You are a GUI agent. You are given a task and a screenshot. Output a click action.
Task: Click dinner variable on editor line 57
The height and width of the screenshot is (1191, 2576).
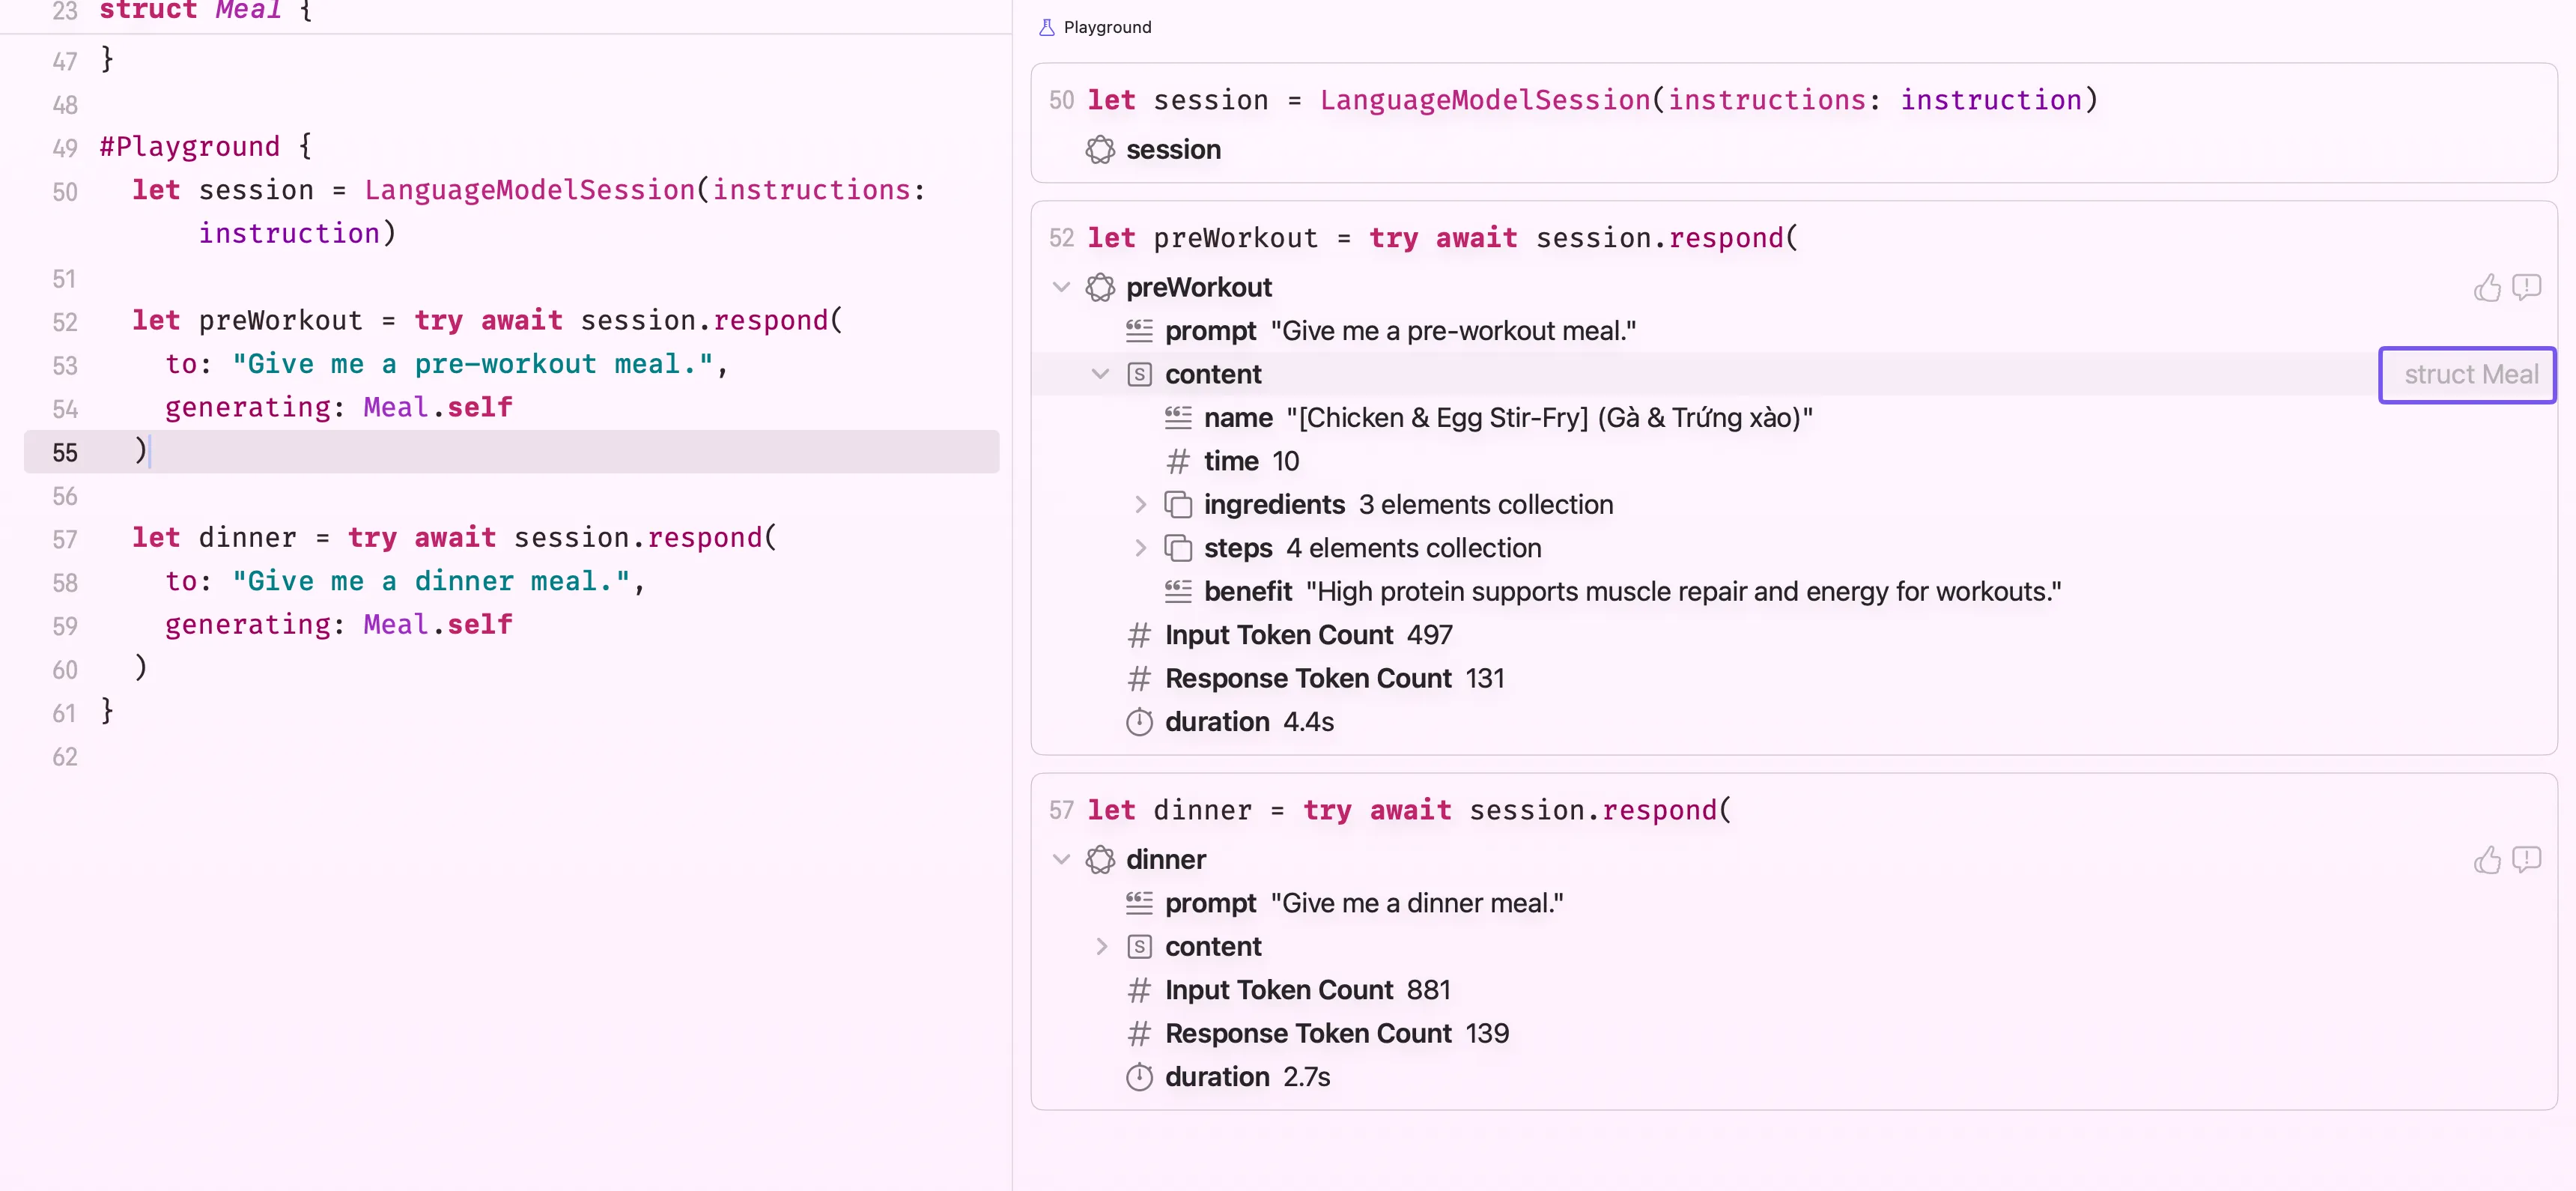247,538
